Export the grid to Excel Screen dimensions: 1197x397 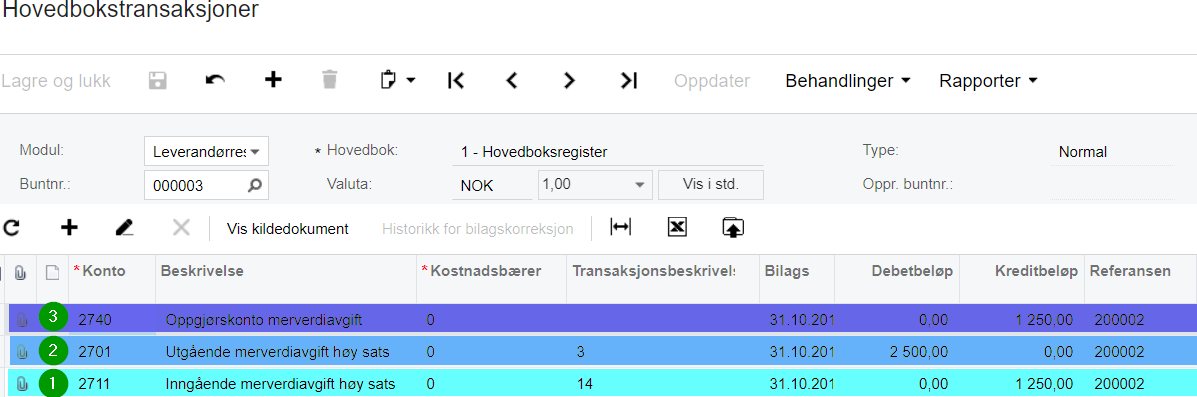click(676, 228)
